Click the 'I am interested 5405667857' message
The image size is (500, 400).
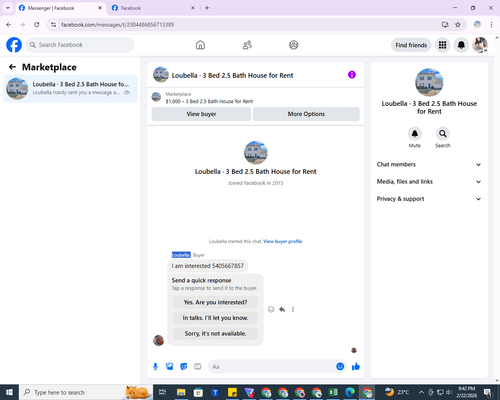point(208,266)
